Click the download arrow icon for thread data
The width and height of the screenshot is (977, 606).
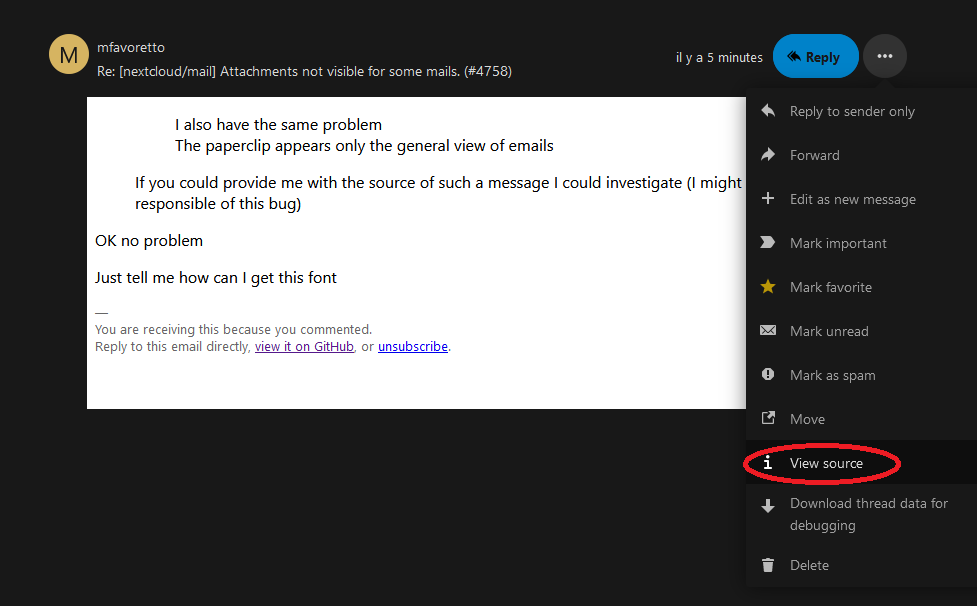point(768,506)
